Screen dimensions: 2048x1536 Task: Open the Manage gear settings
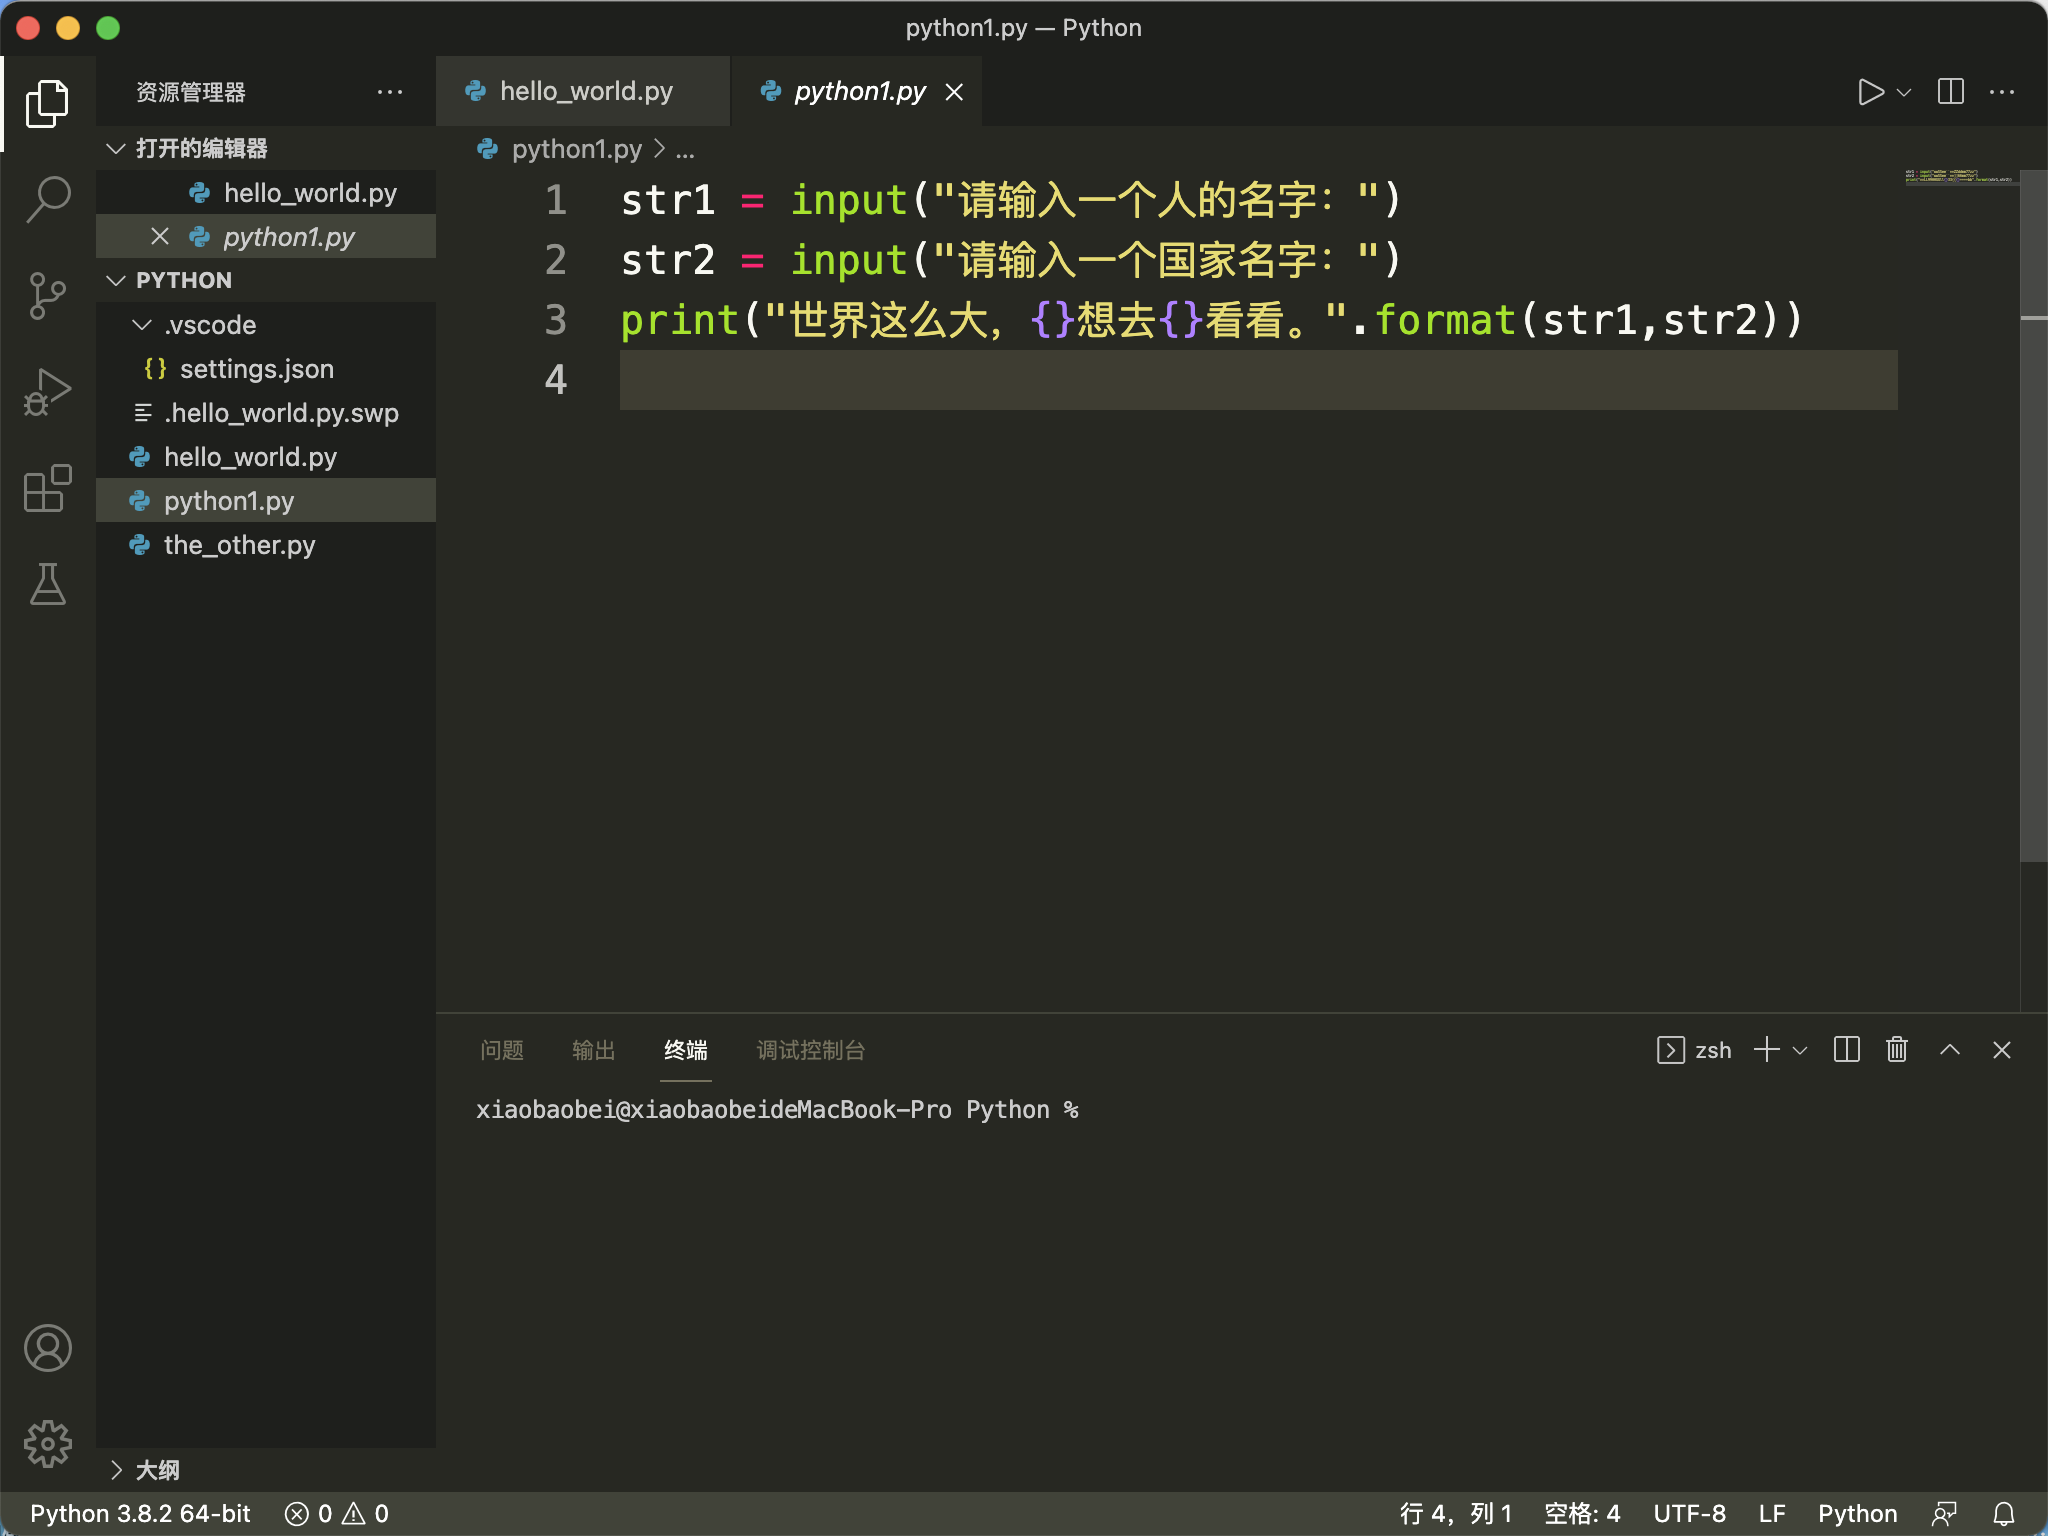(47, 1443)
